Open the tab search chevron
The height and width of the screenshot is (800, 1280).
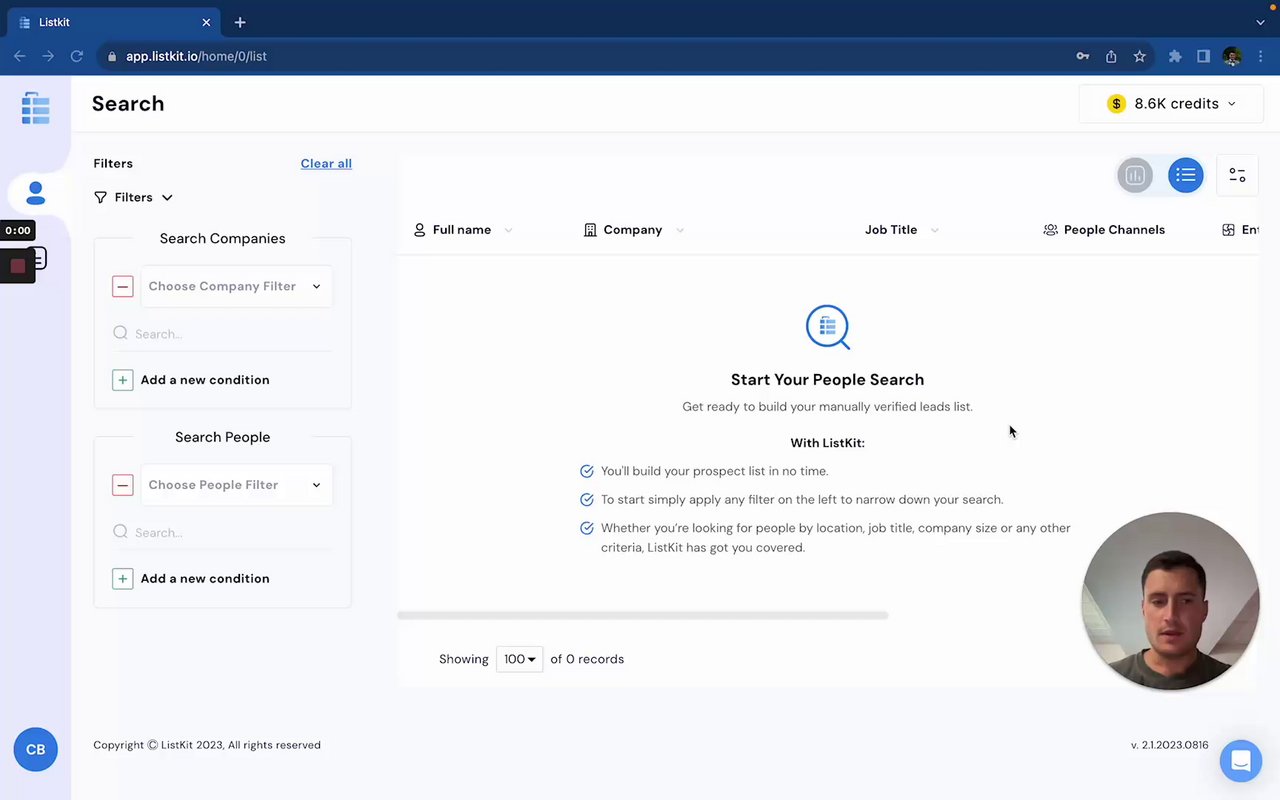click(x=1260, y=22)
